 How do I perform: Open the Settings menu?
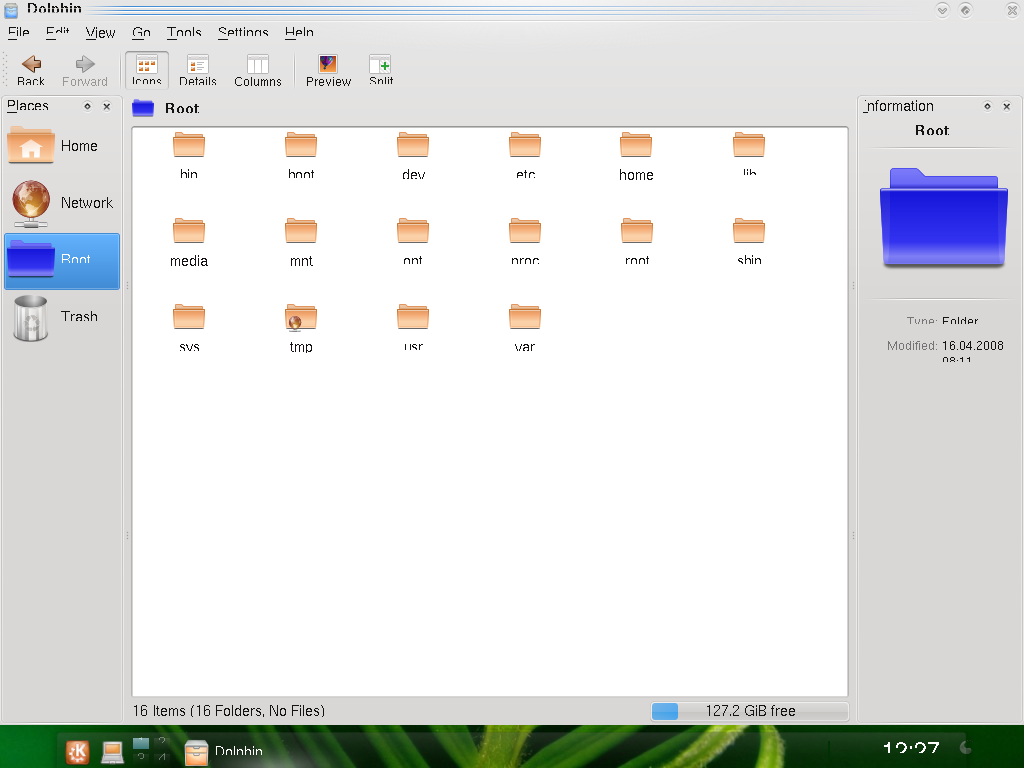pos(243,33)
